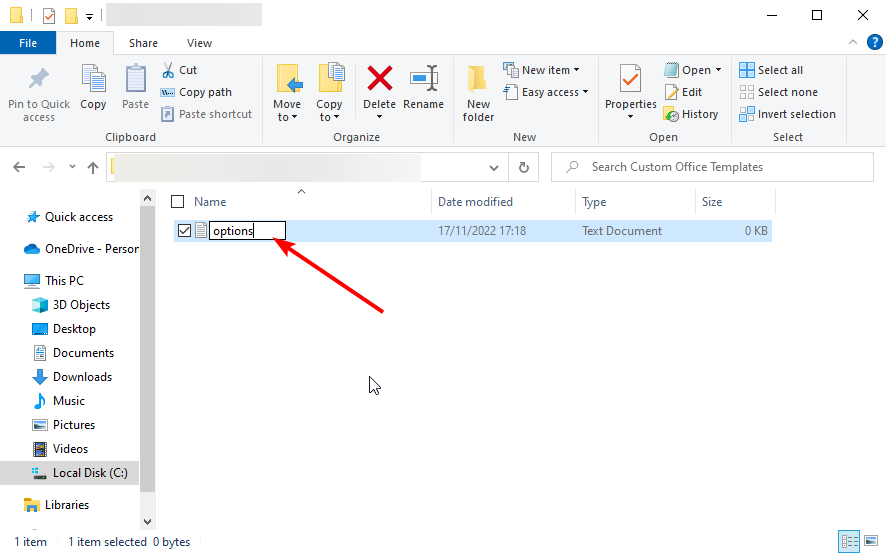
Task: Open the New item dropdown
Action: coord(541,70)
